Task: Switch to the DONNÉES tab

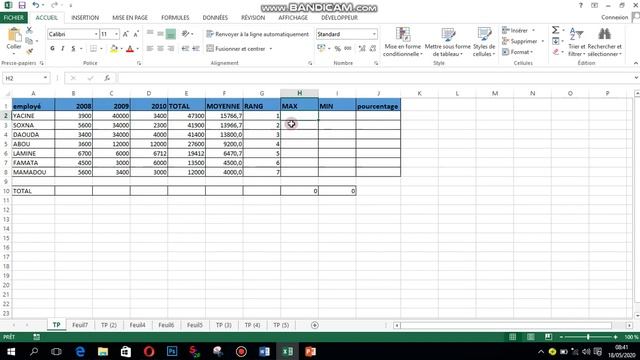Action: pos(215,18)
